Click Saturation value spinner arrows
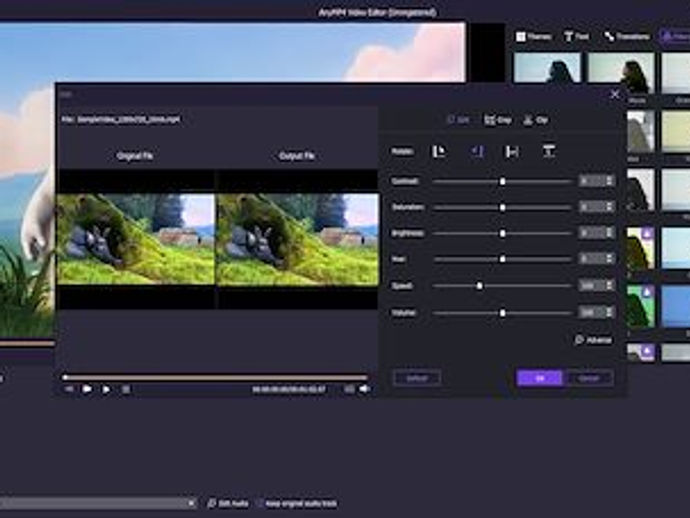 (609, 206)
